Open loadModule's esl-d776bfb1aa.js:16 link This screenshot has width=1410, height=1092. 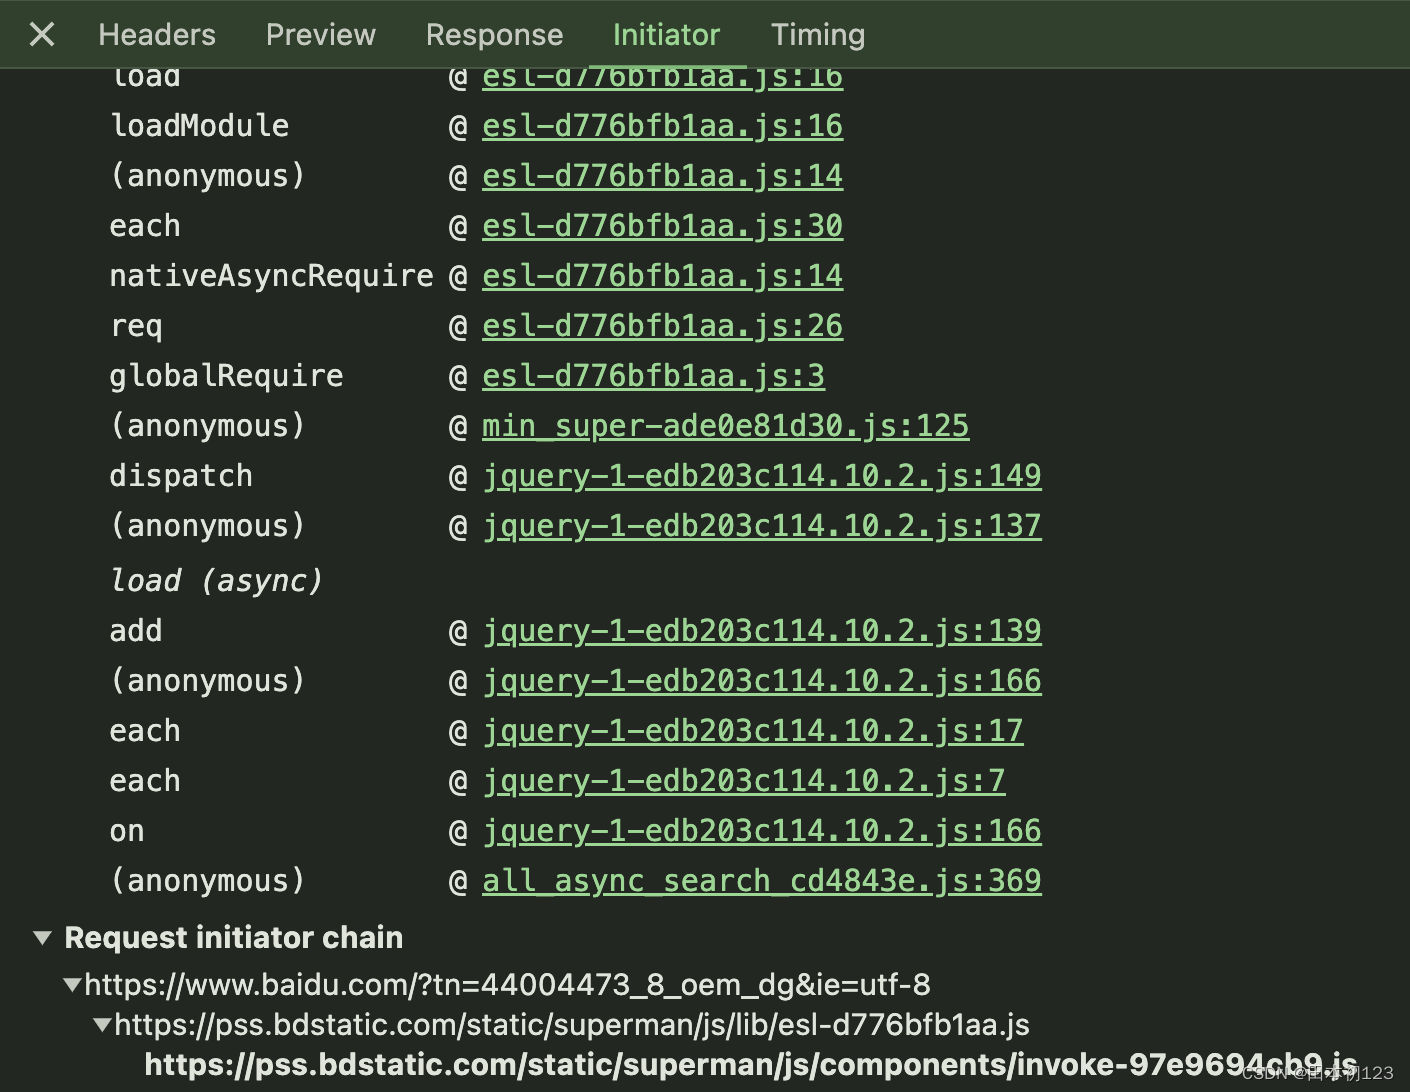pos(662,126)
